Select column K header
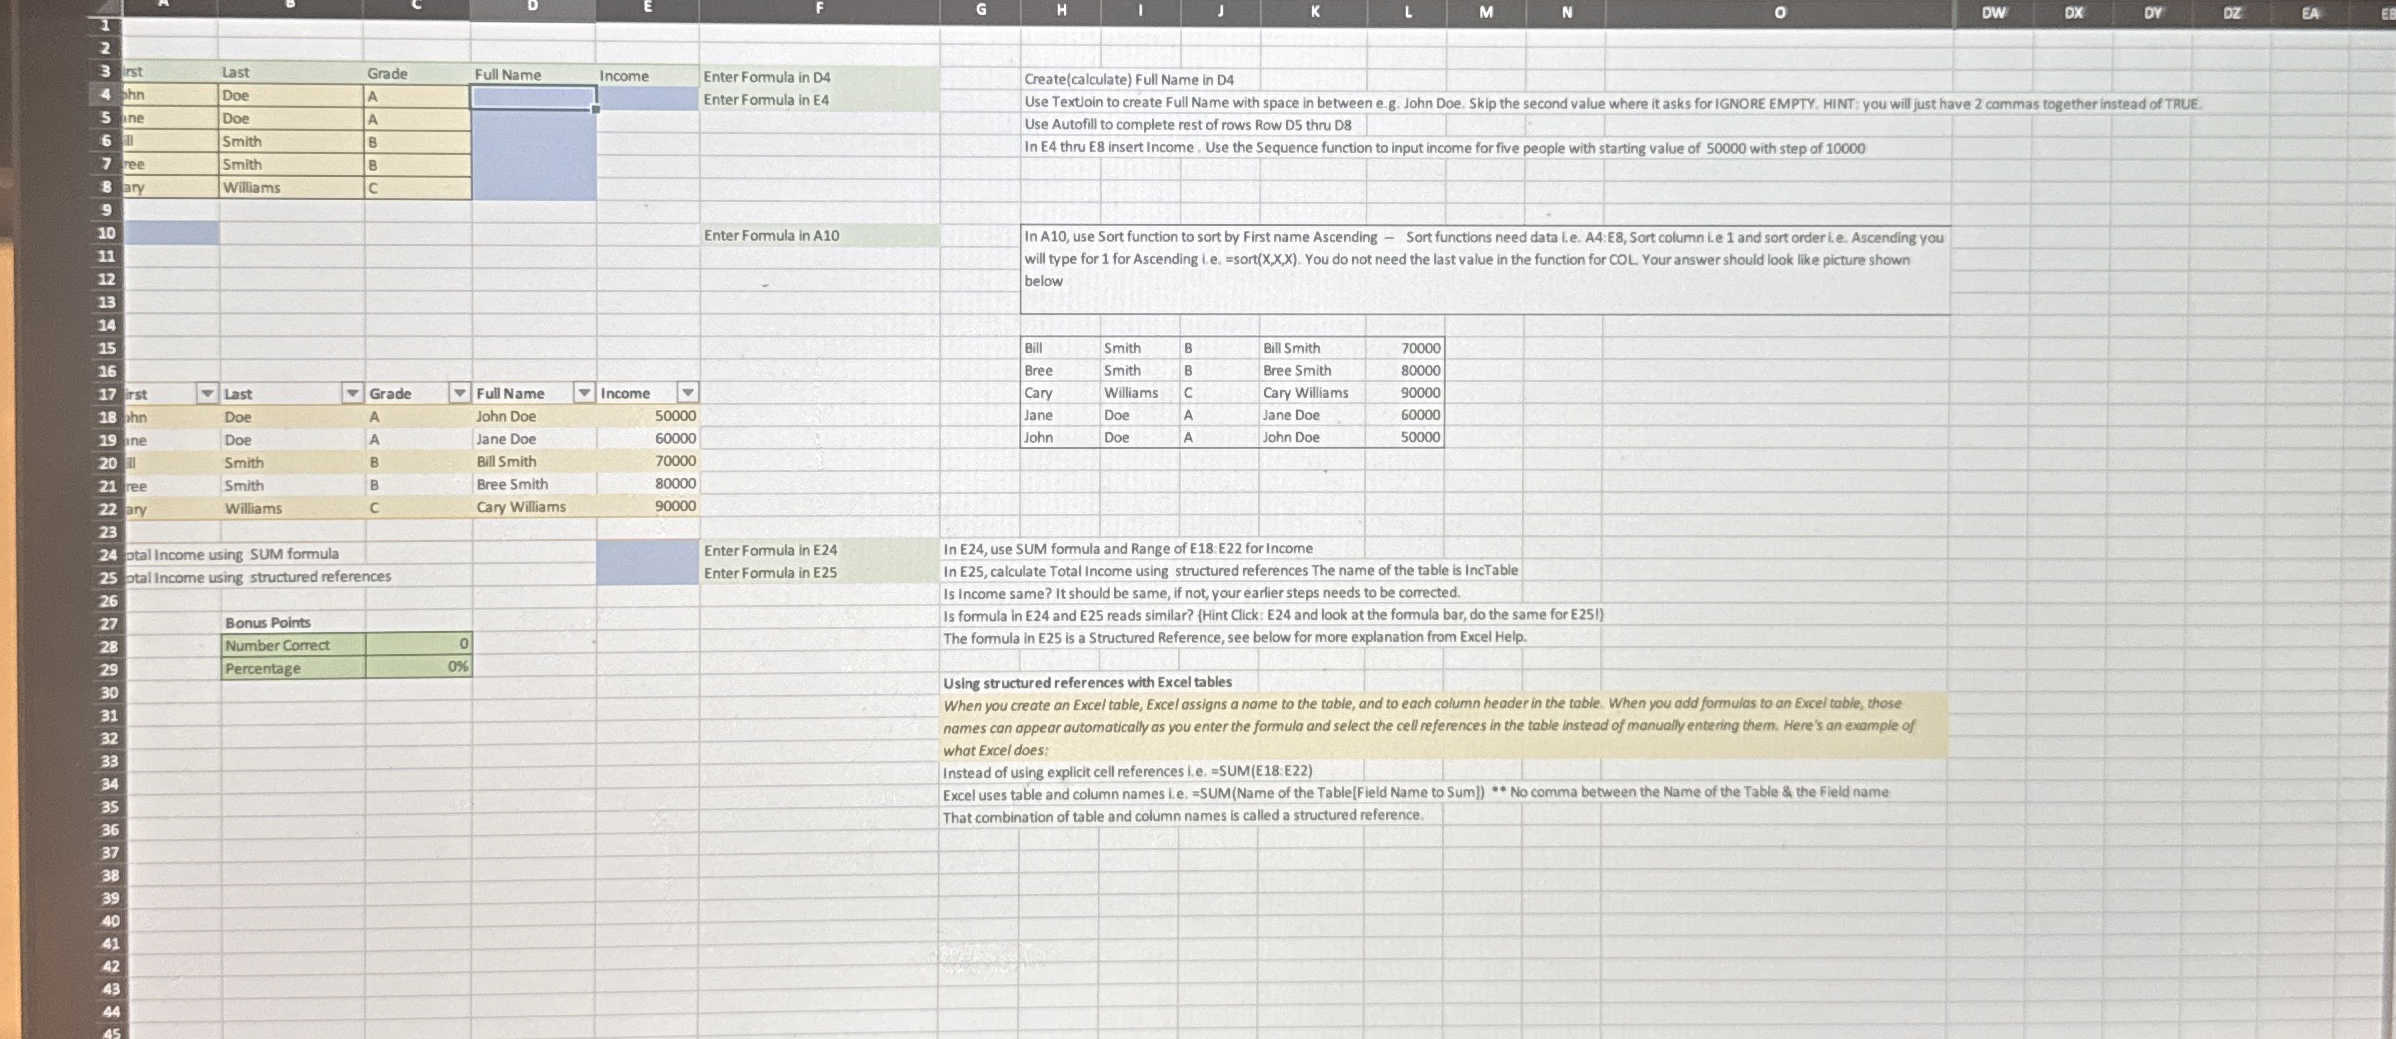 [x=1314, y=12]
